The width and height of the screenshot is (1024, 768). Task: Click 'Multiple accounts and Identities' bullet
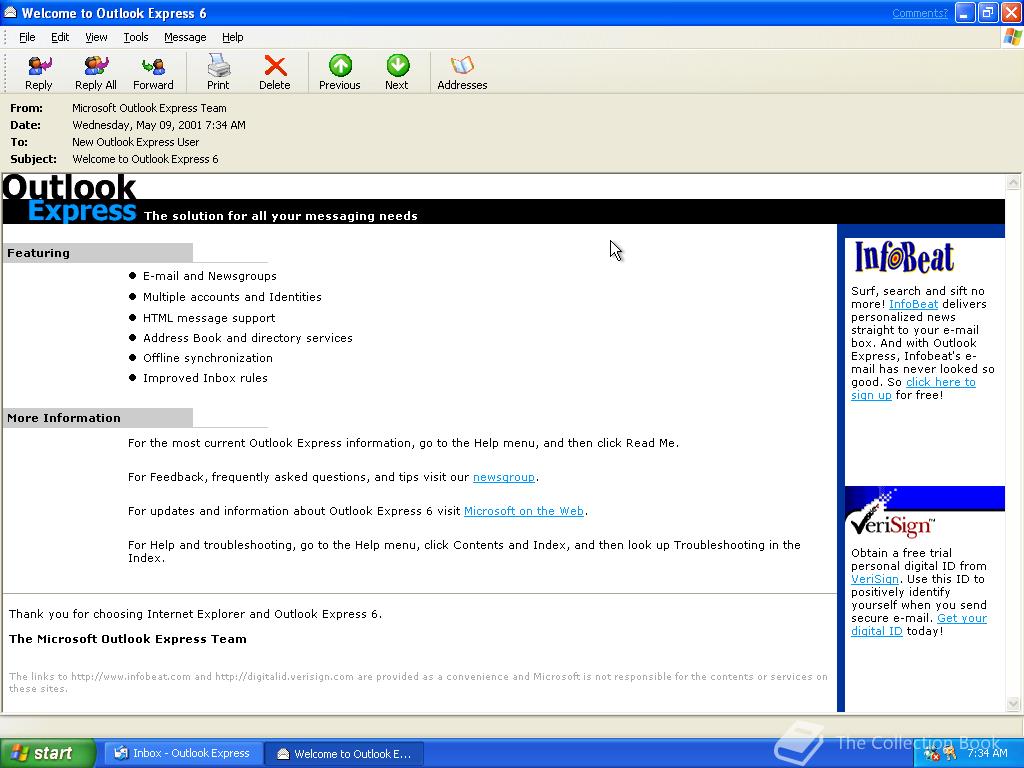tap(232, 297)
